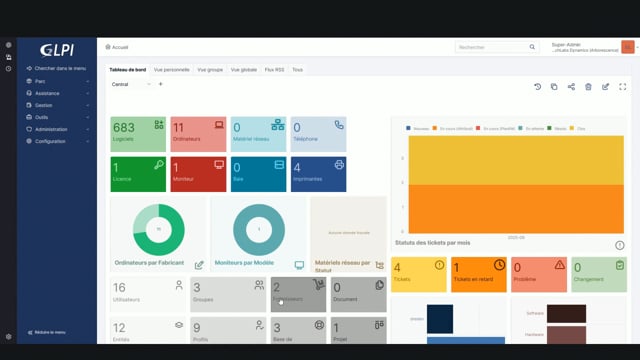Click the duplicate dashboard icon

(x=554, y=87)
